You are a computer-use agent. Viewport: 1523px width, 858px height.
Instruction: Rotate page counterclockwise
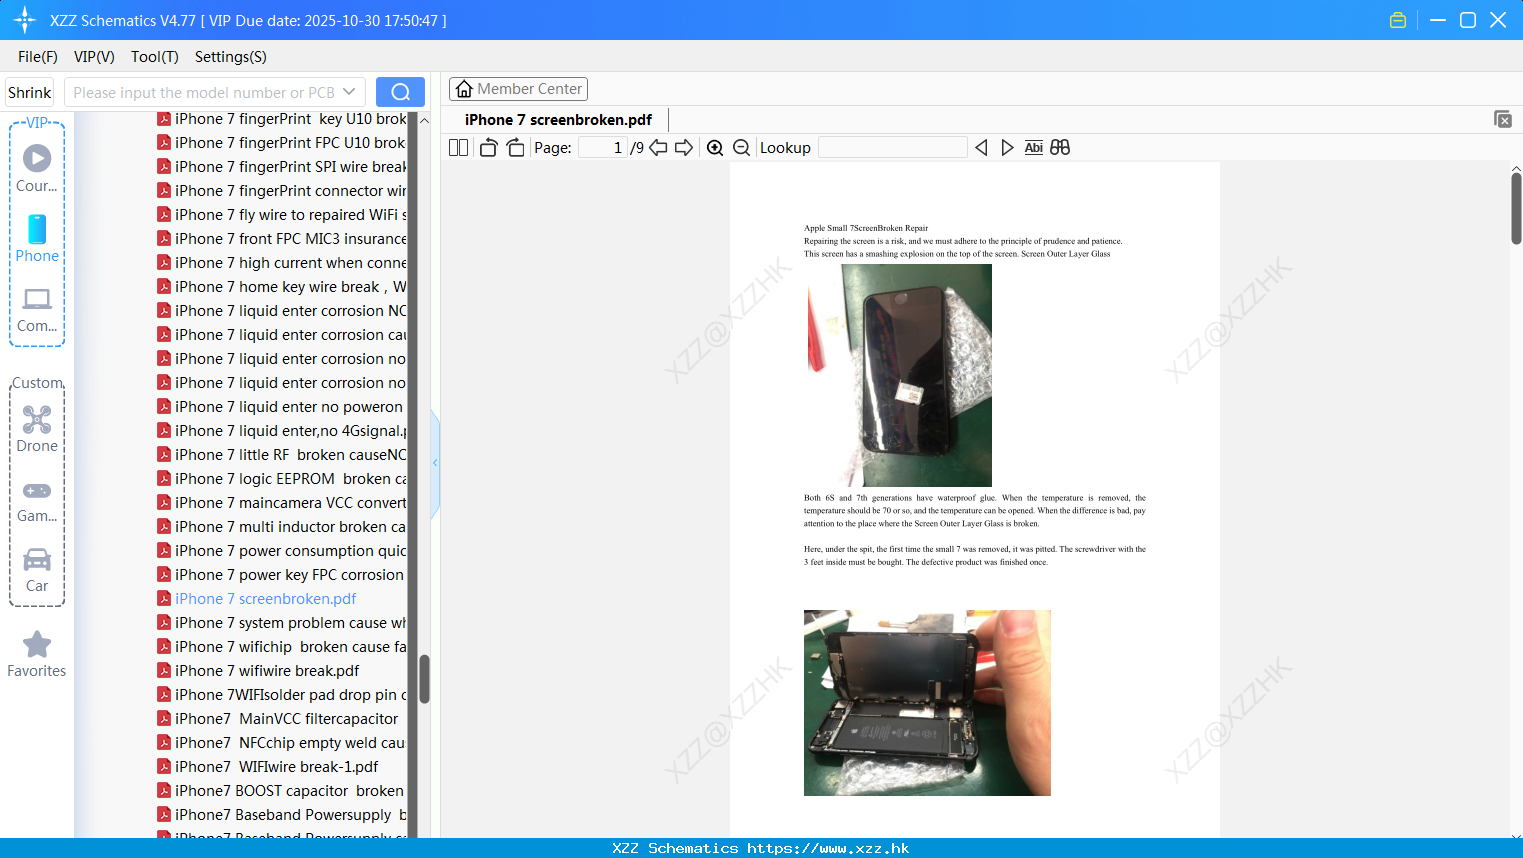pyautogui.click(x=488, y=148)
